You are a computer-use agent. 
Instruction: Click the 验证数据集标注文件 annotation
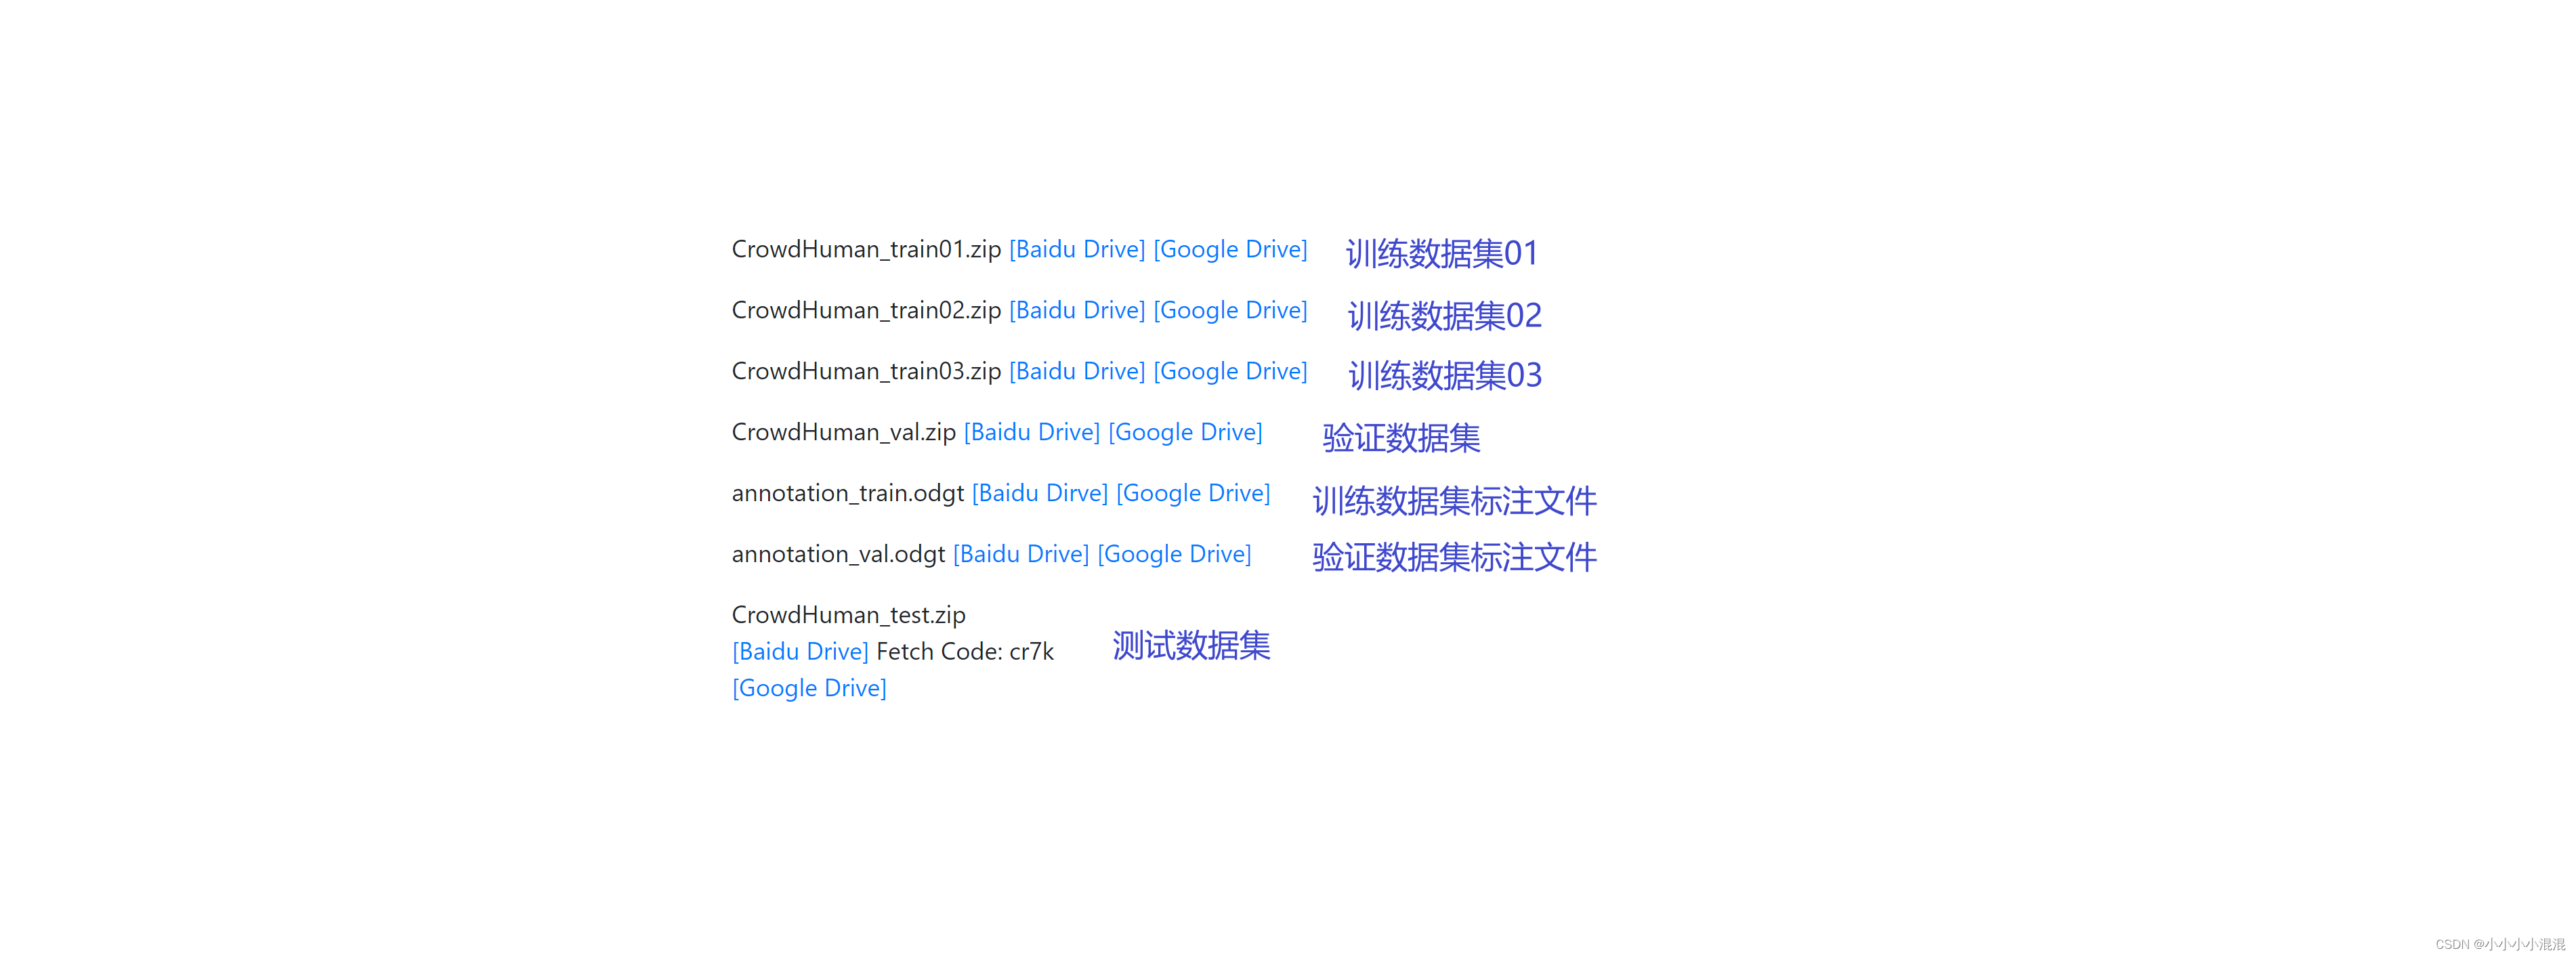coord(1455,557)
